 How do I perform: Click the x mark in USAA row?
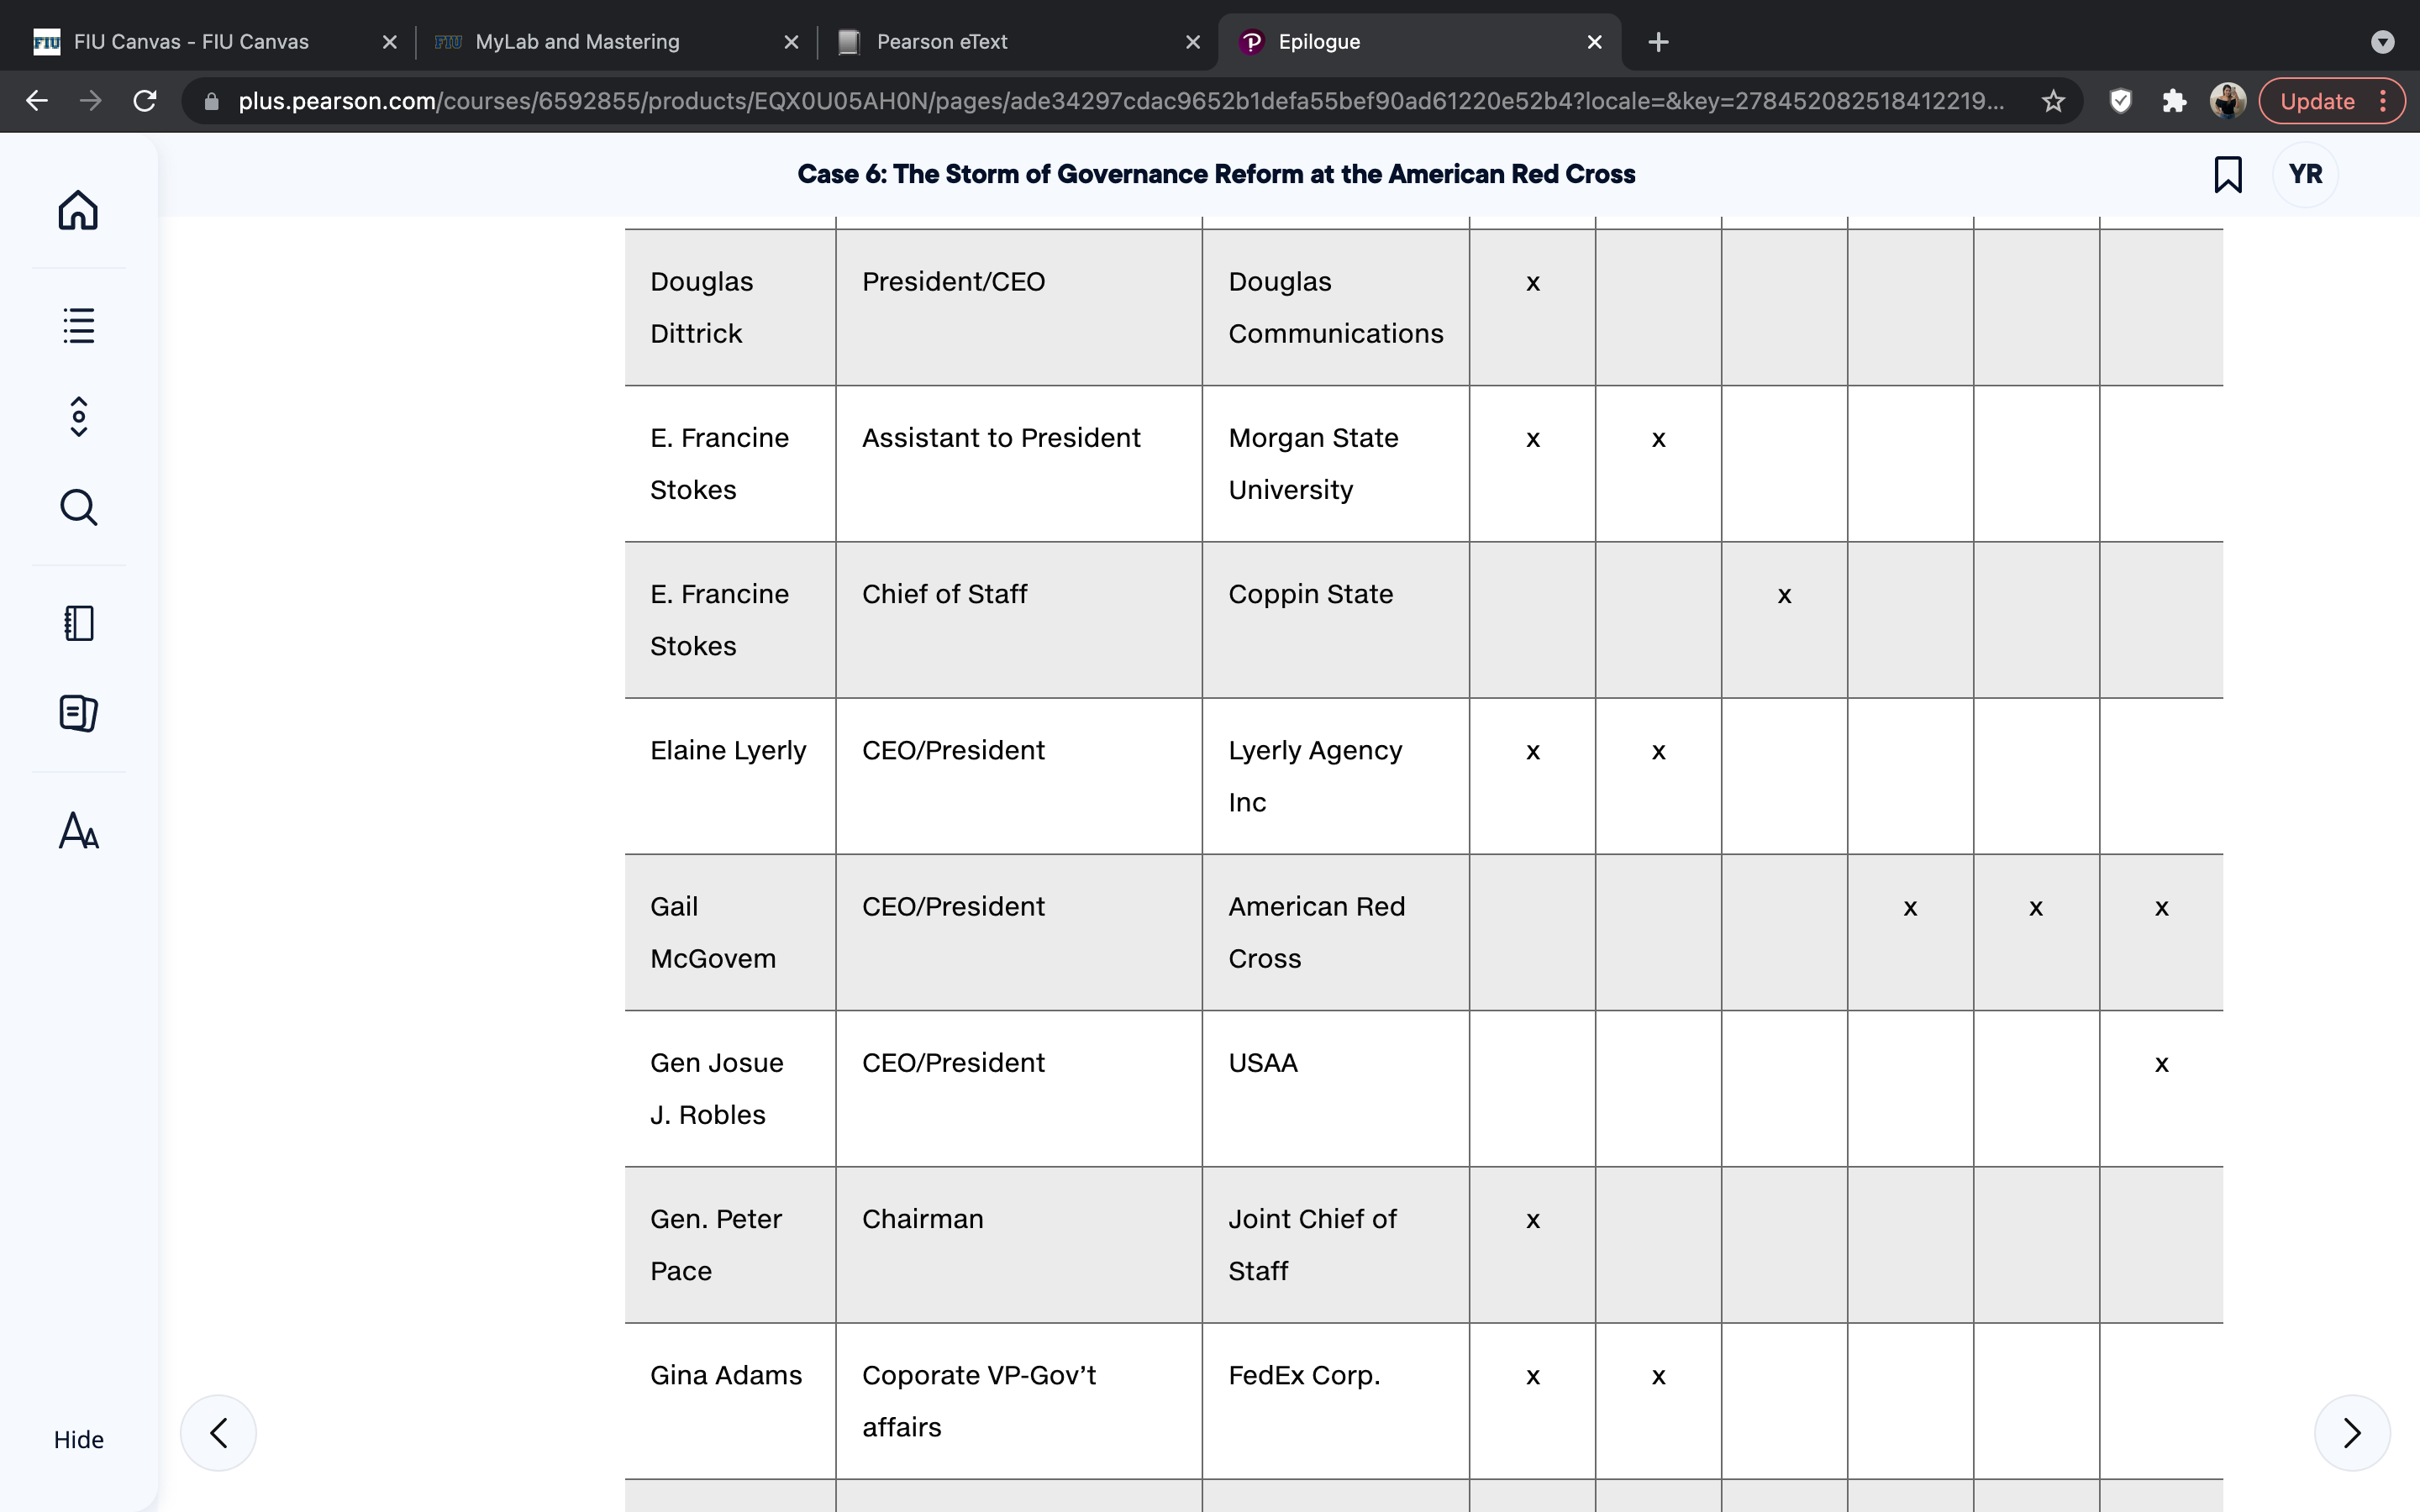click(x=2161, y=1064)
